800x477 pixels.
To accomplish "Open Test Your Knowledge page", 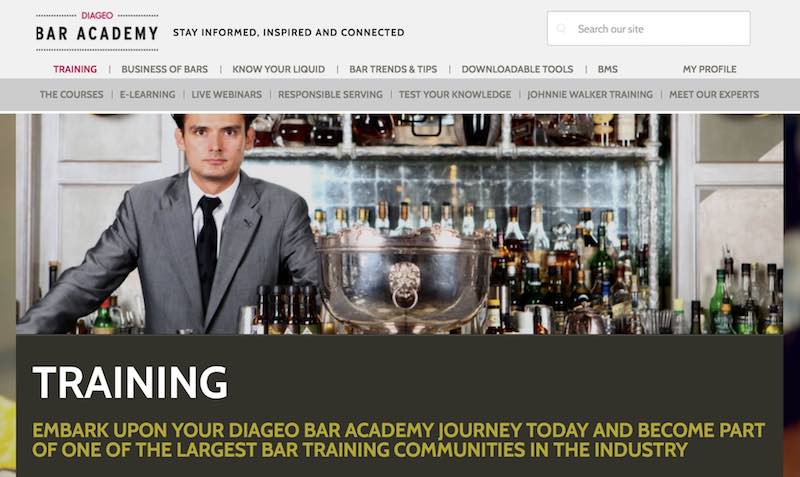I will pos(455,94).
